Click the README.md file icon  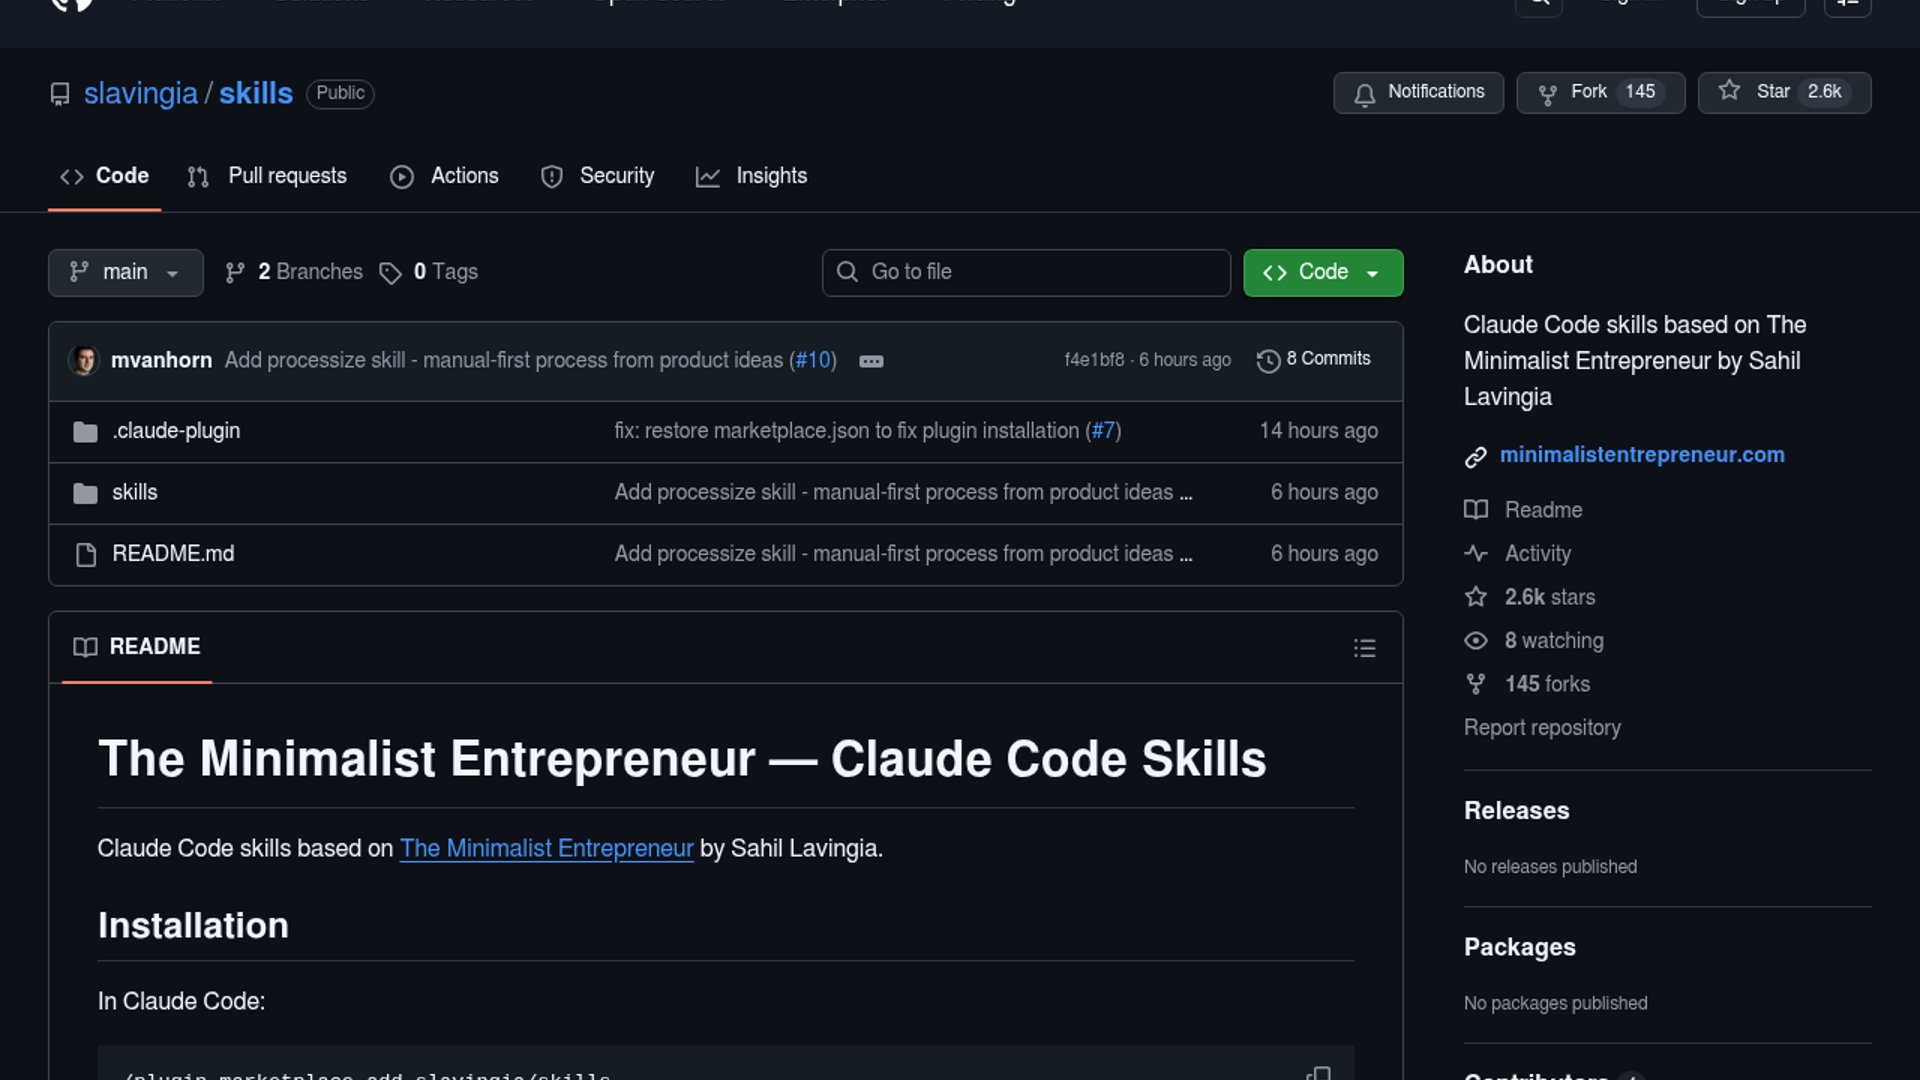pyautogui.click(x=86, y=555)
